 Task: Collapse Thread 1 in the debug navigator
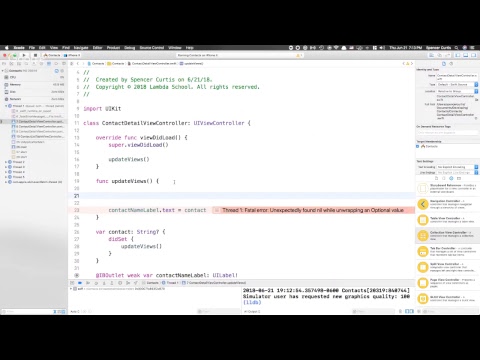click(6, 106)
